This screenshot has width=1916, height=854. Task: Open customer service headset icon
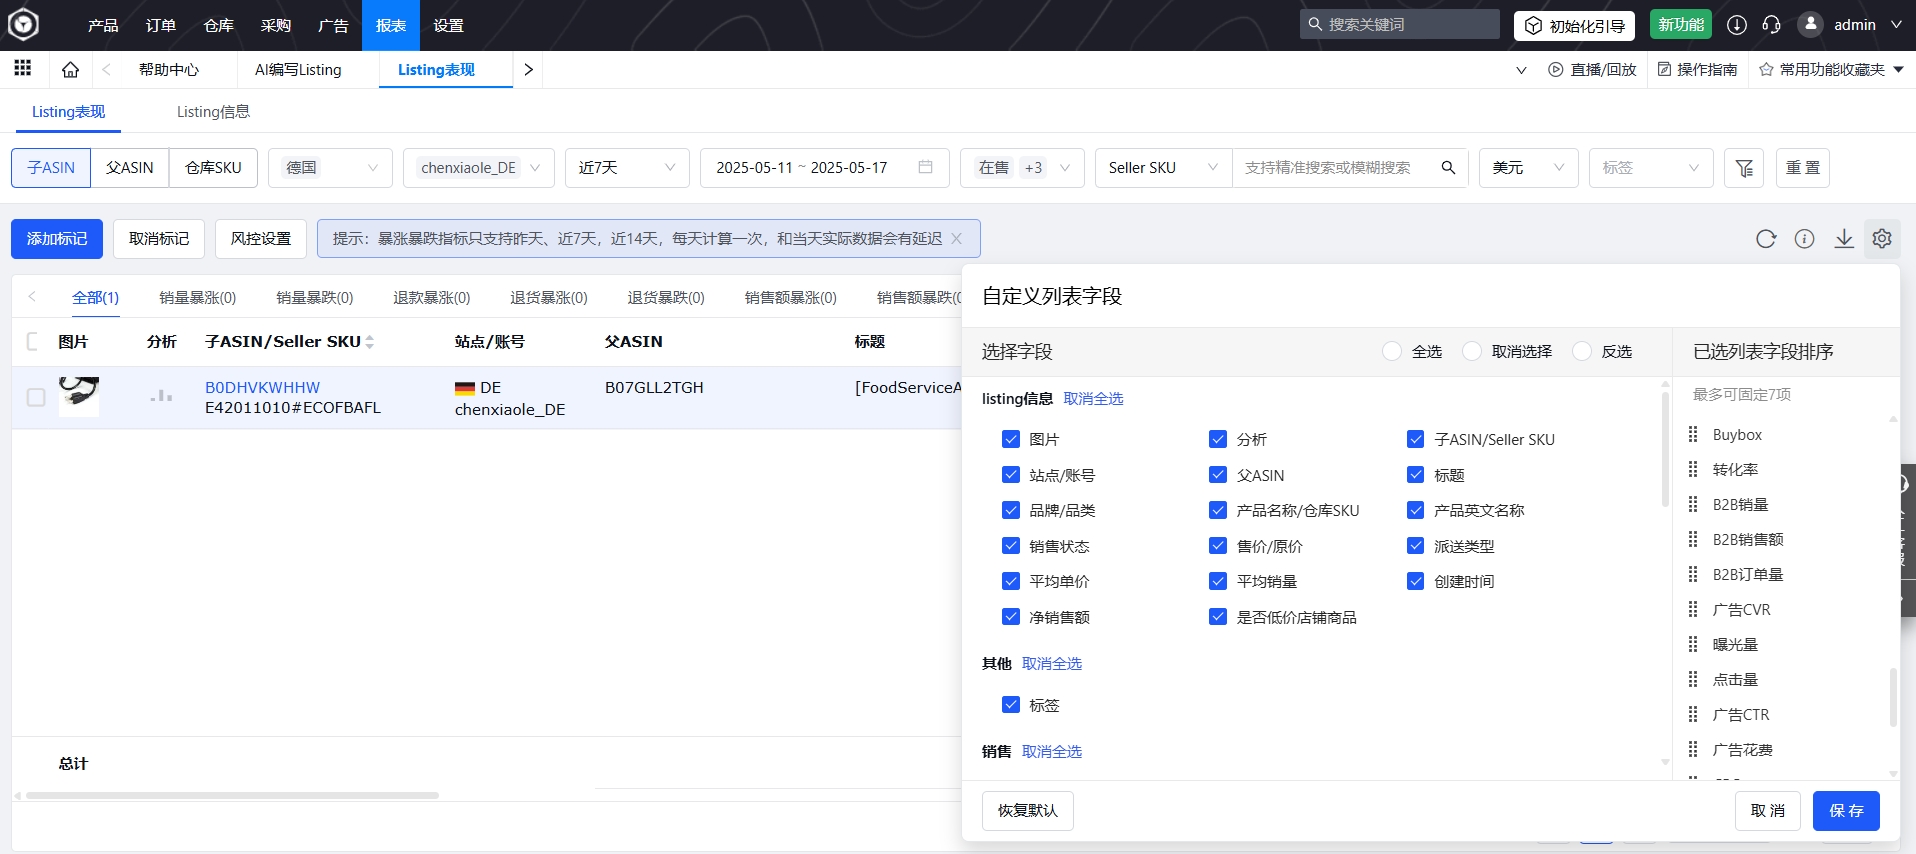tap(1771, 25)
